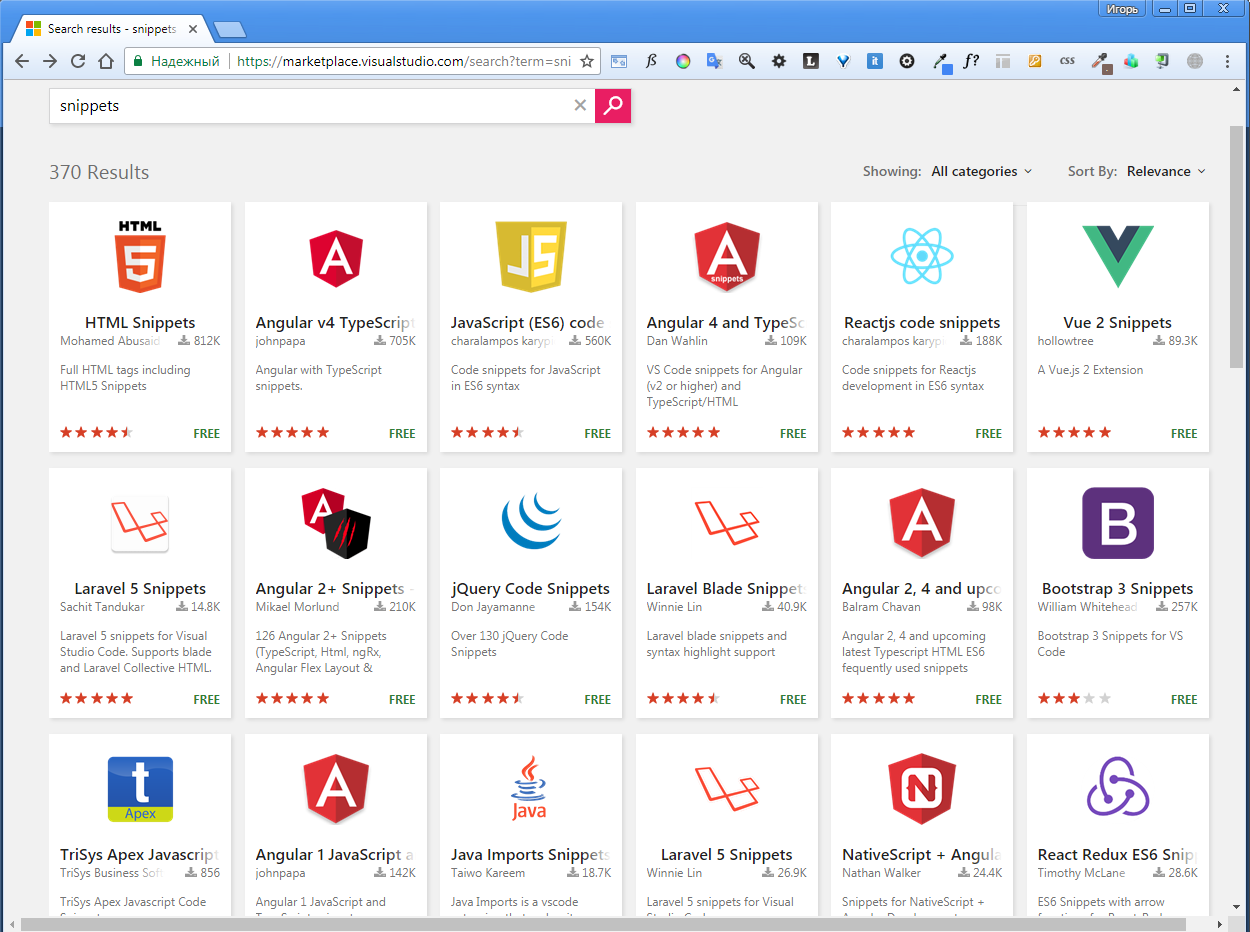Screen dimensions: 1250x932
Task: Click the vertical page scrollbar thumb
Action: [1237, 245]
